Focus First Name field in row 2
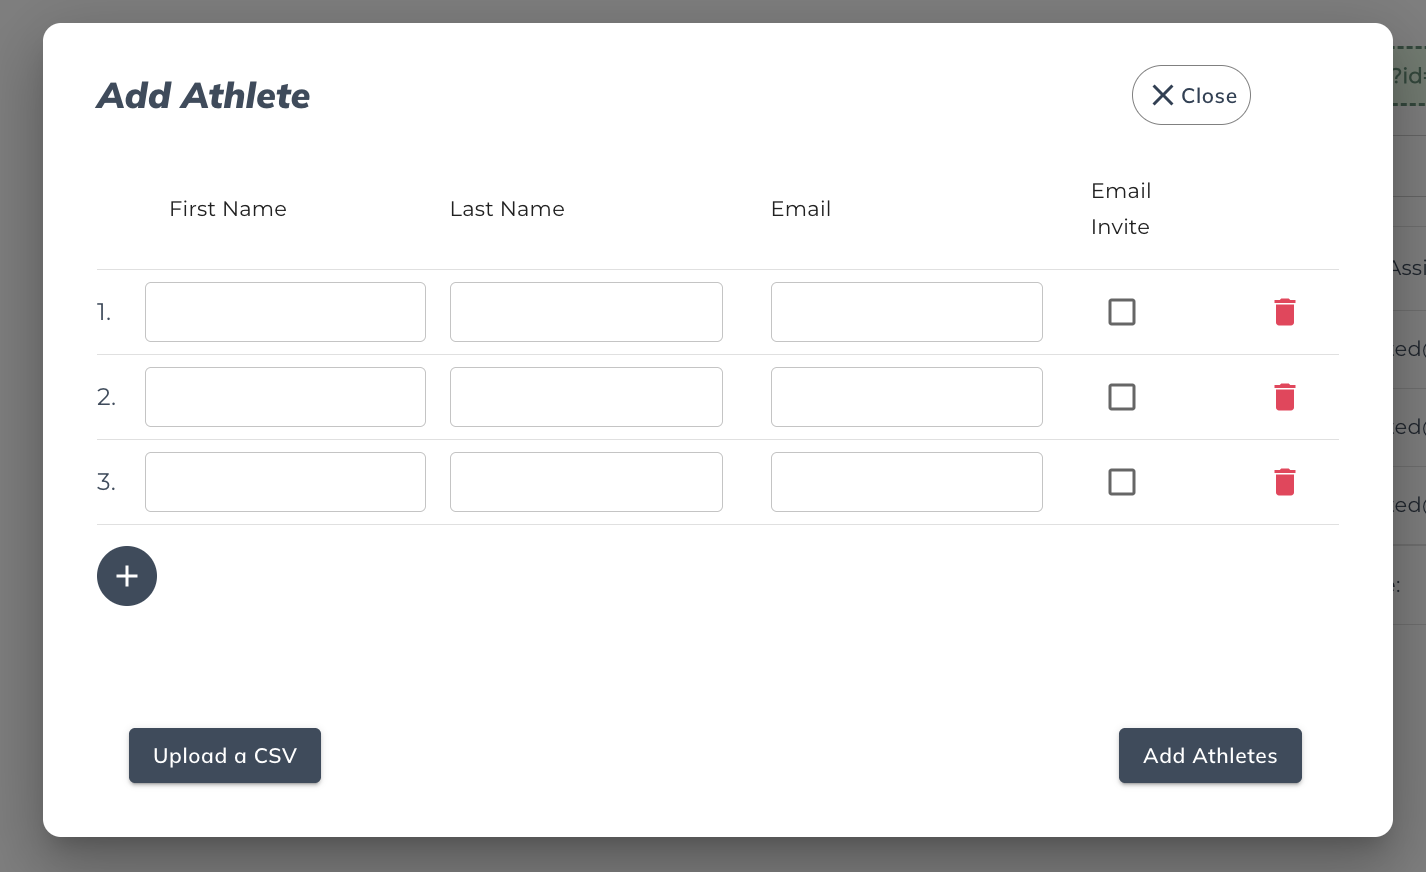Image resolution: width=1426 pixels, height=872 pixels. click(285, 397)
